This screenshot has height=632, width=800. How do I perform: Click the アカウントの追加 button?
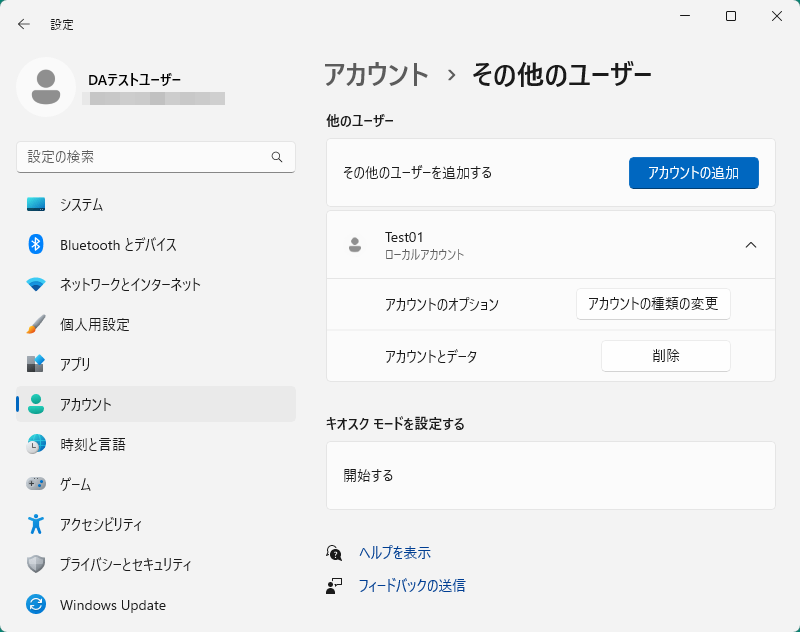point(693,172)
